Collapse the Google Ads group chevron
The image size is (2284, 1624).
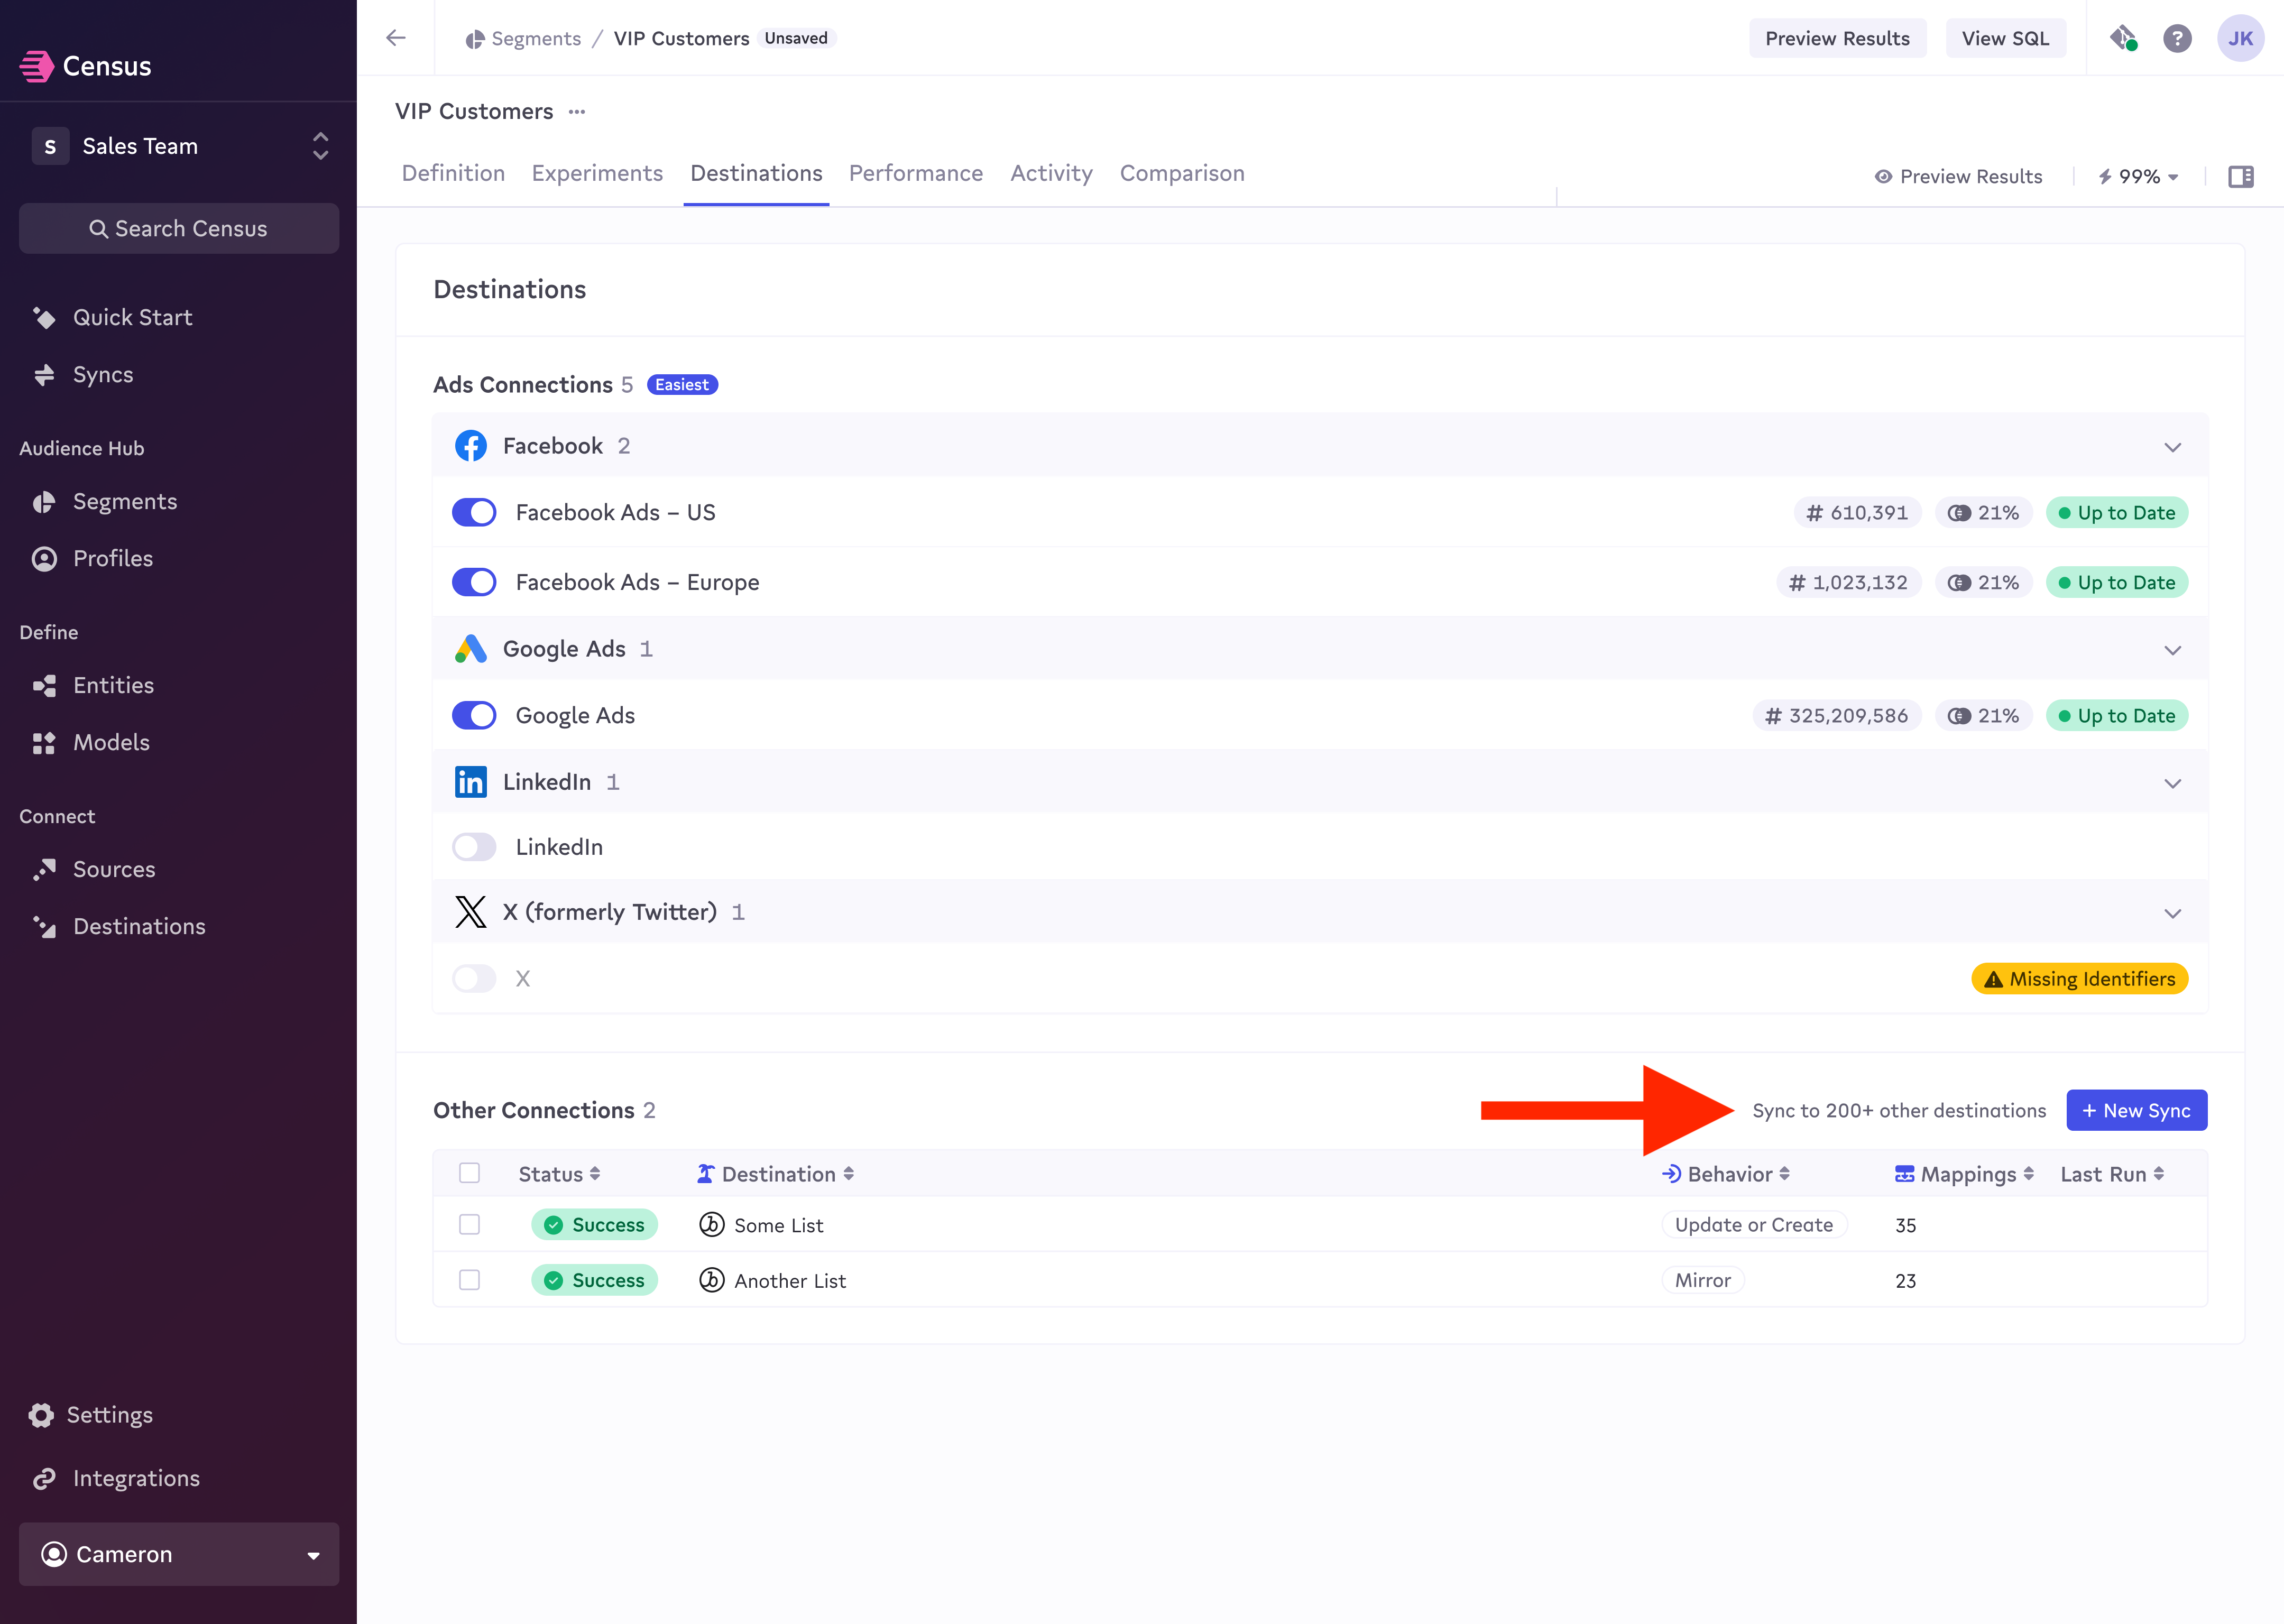point(2172,650)
